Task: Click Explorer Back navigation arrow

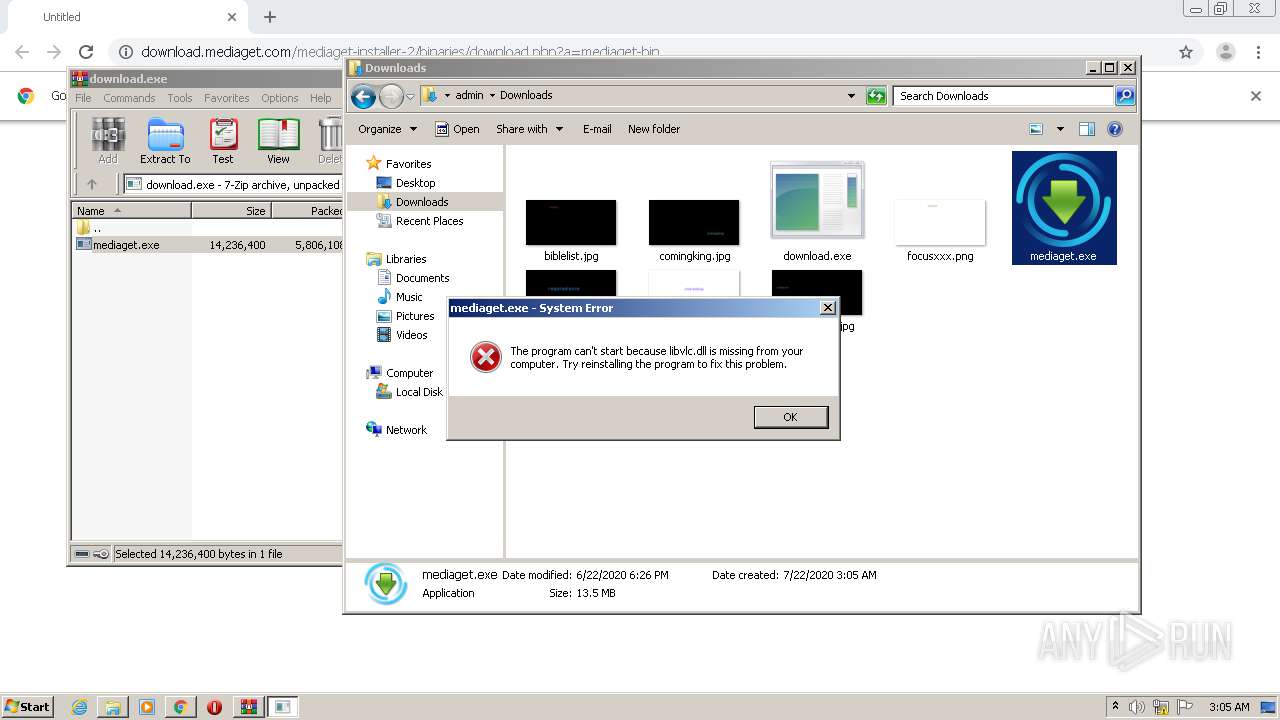Action: tap(363, 96)
